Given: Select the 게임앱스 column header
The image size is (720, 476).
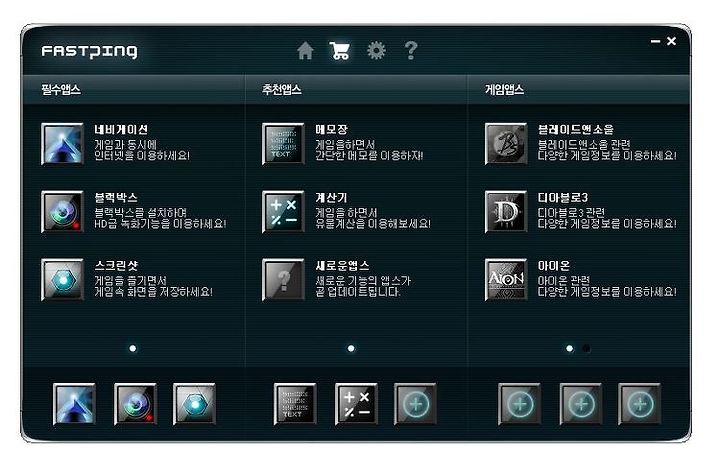Looking at the screenshot, I should [505, 89].
